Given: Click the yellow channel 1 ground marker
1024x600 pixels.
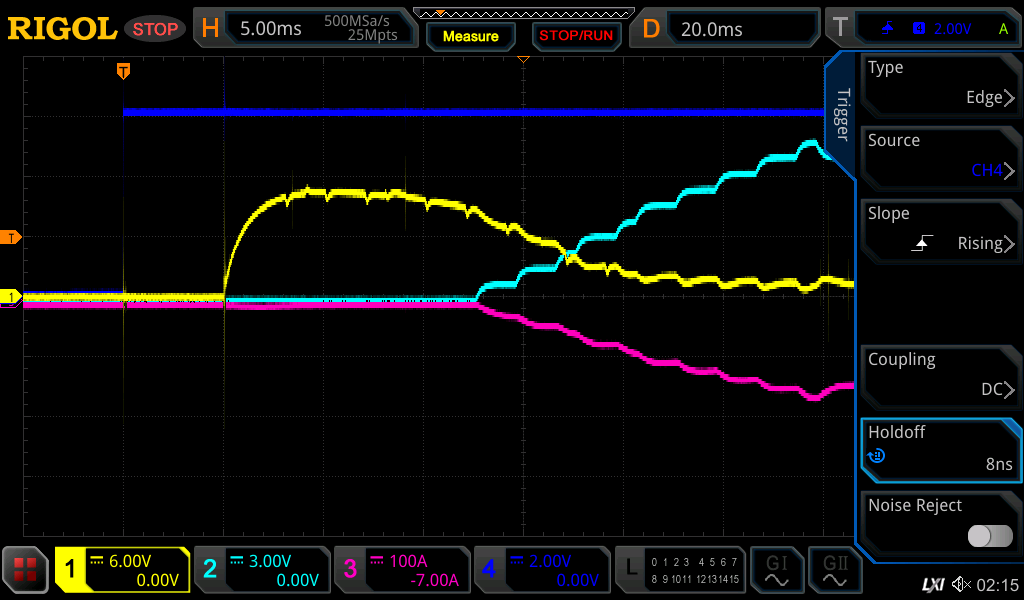Looking at the screenshot, I should pyautogui.click(x=12, y=297).
